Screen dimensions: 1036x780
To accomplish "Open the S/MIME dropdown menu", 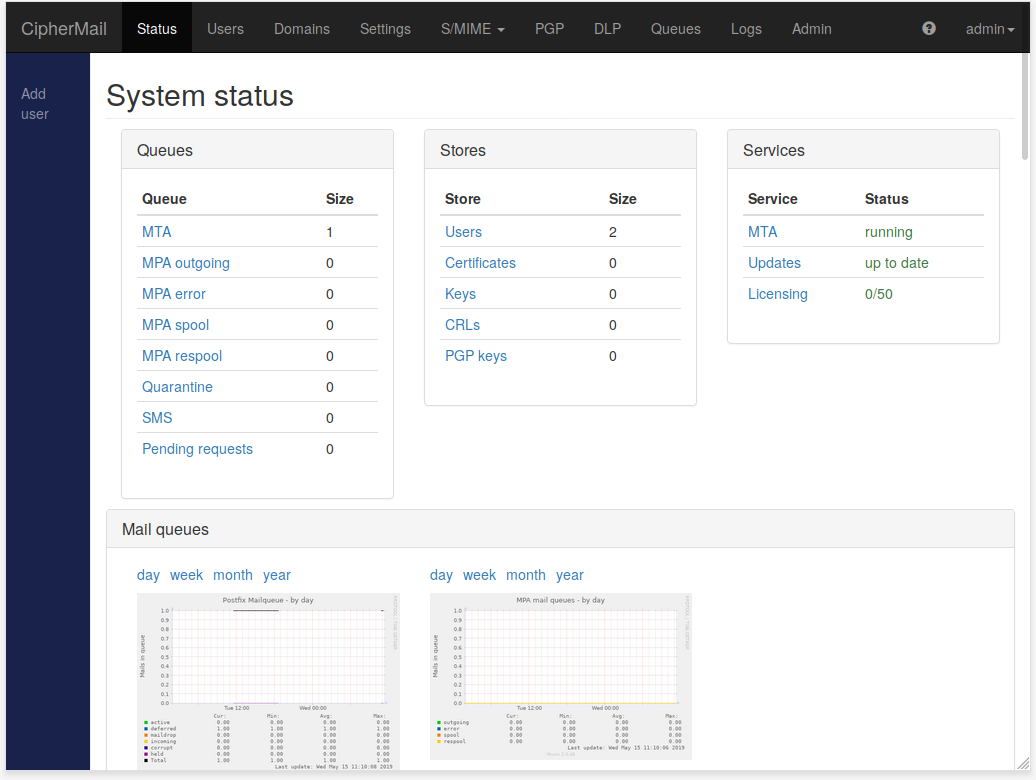I will (x=472, y=29).
